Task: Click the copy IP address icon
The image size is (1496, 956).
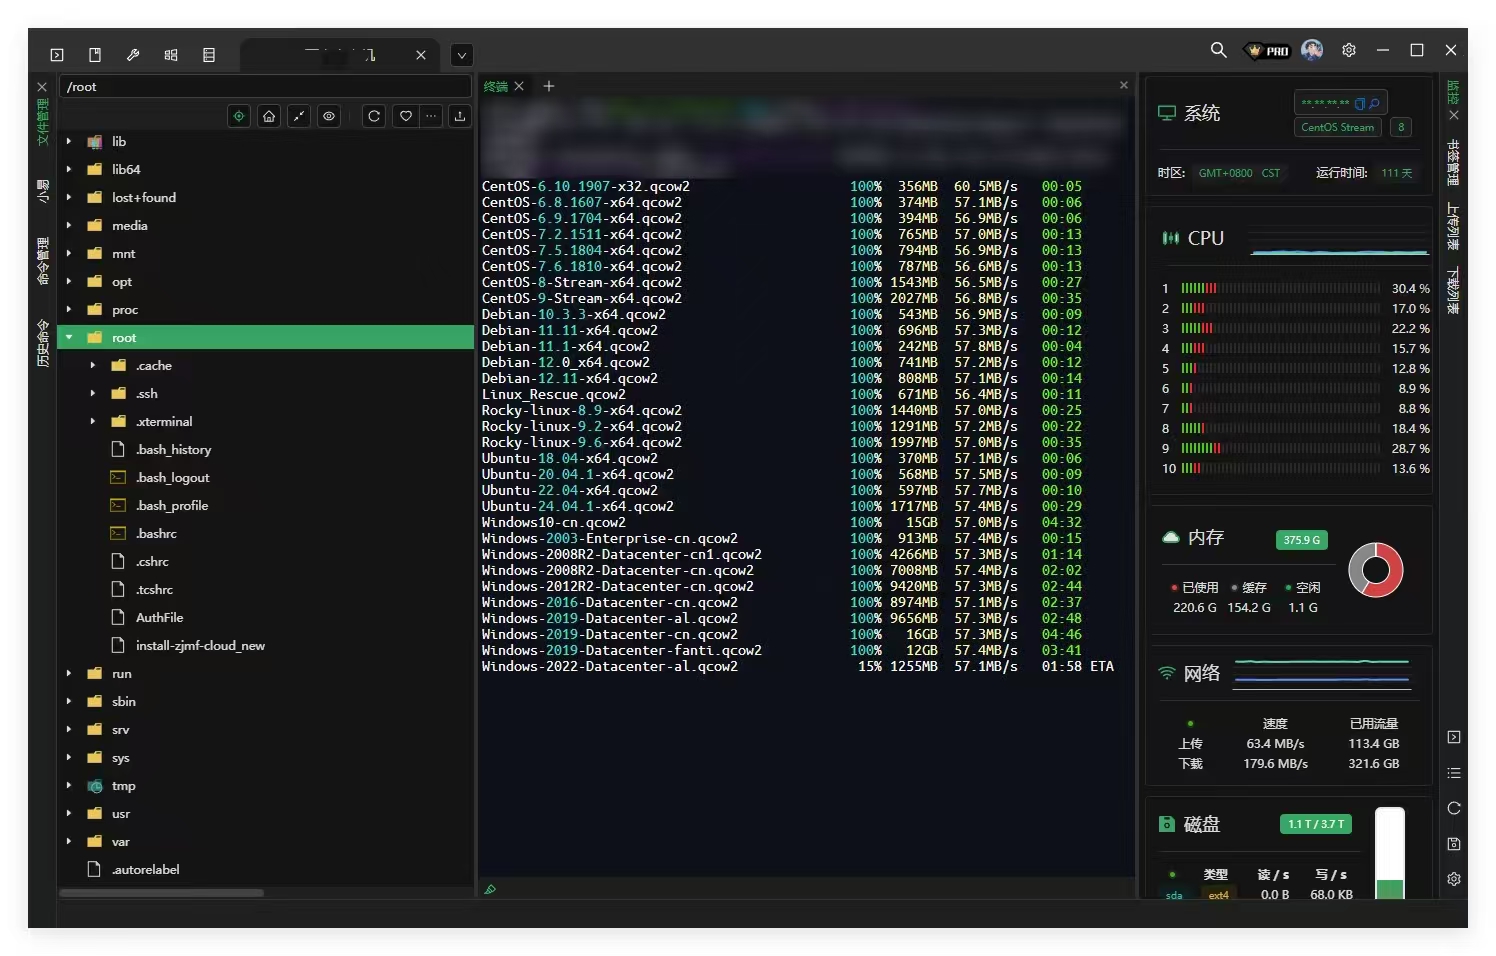Action: (1360, 103)
